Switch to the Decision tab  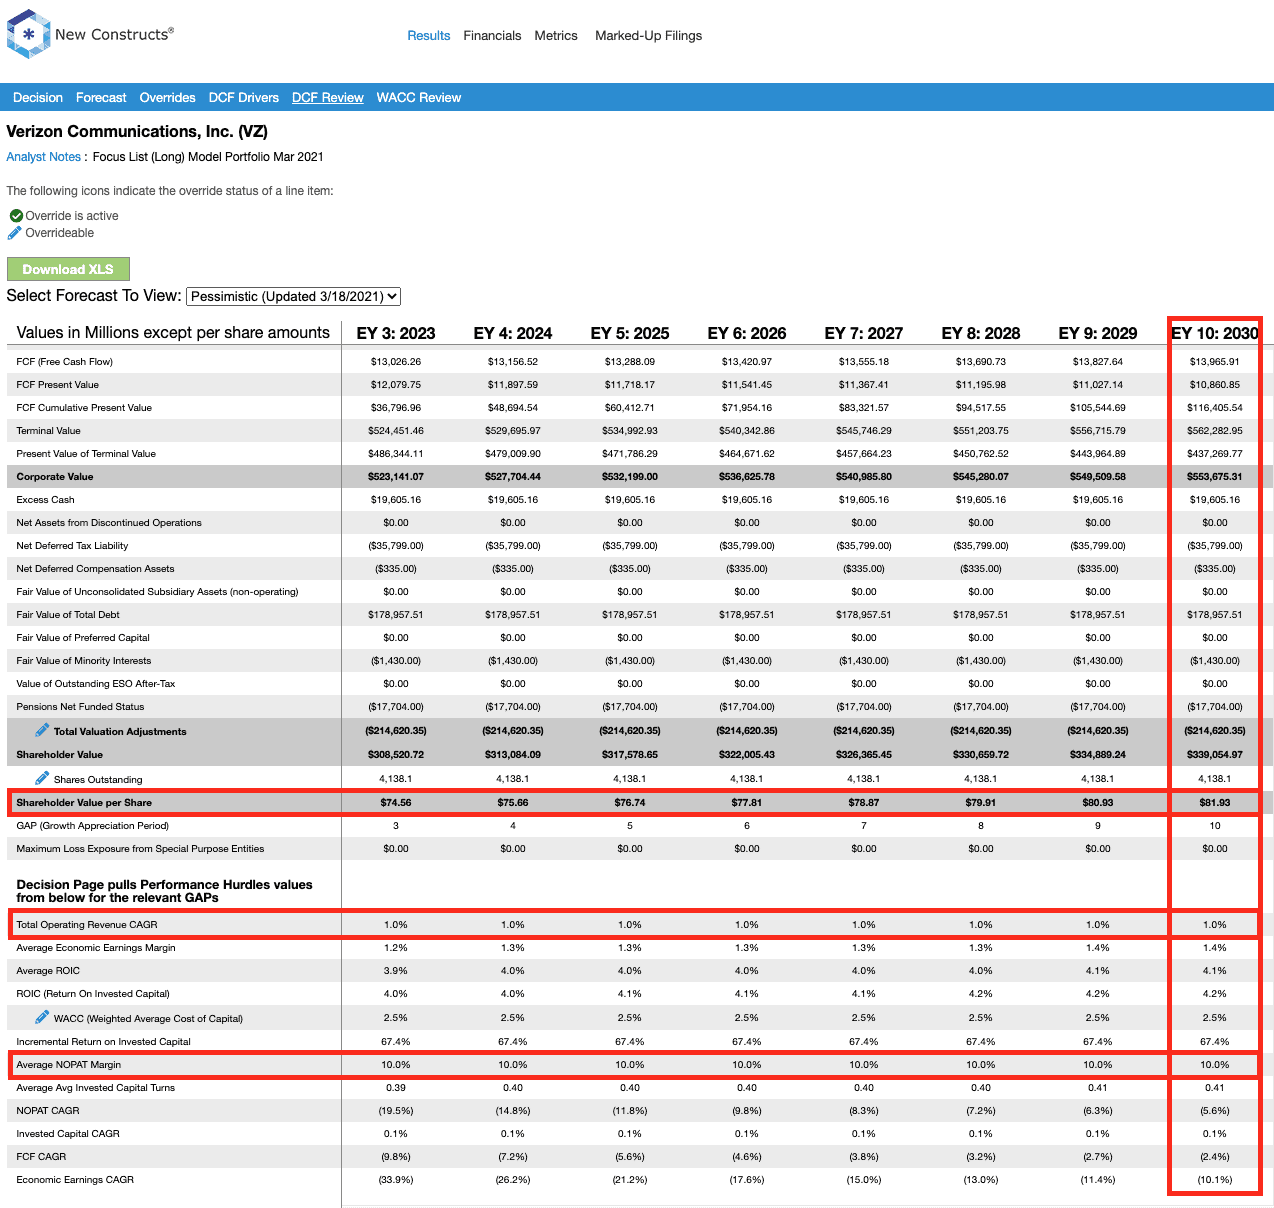click(38, 98)
